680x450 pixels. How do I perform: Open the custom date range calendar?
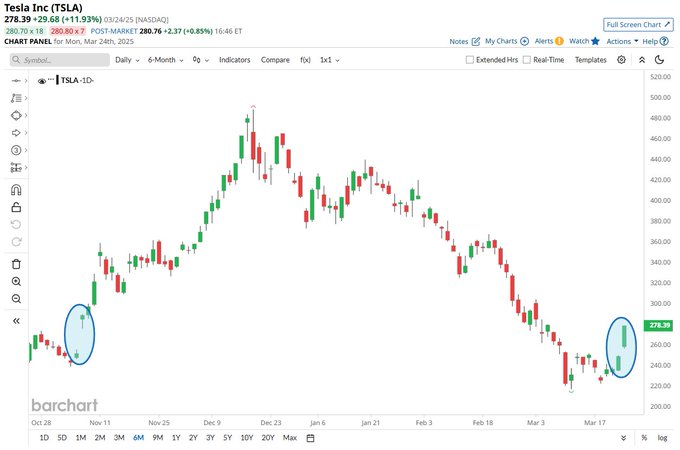coord(311,438)
